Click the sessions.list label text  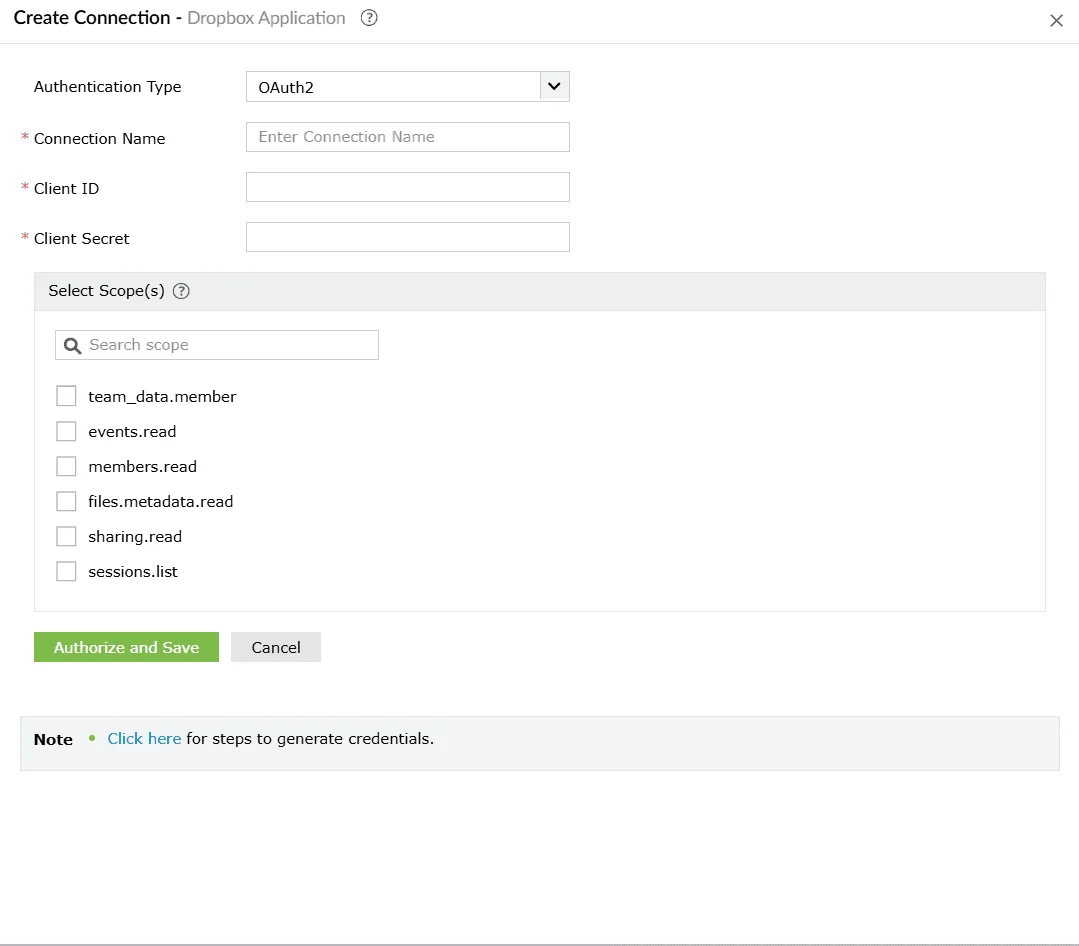pyautogui.click(x=133, y=572)
